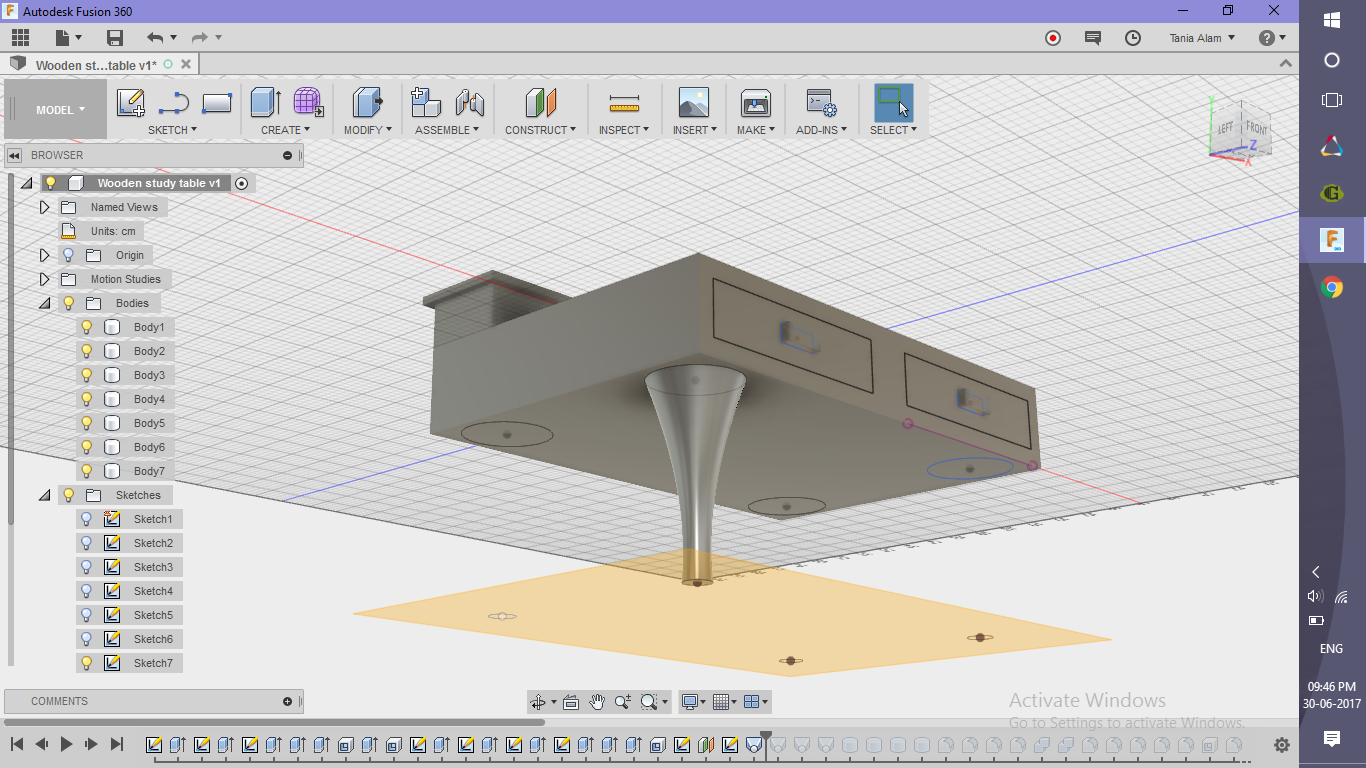Open the Data Panel grid icon
Image resolution: width=1366 pixels, height=768 pixels.
coord(20,38)
